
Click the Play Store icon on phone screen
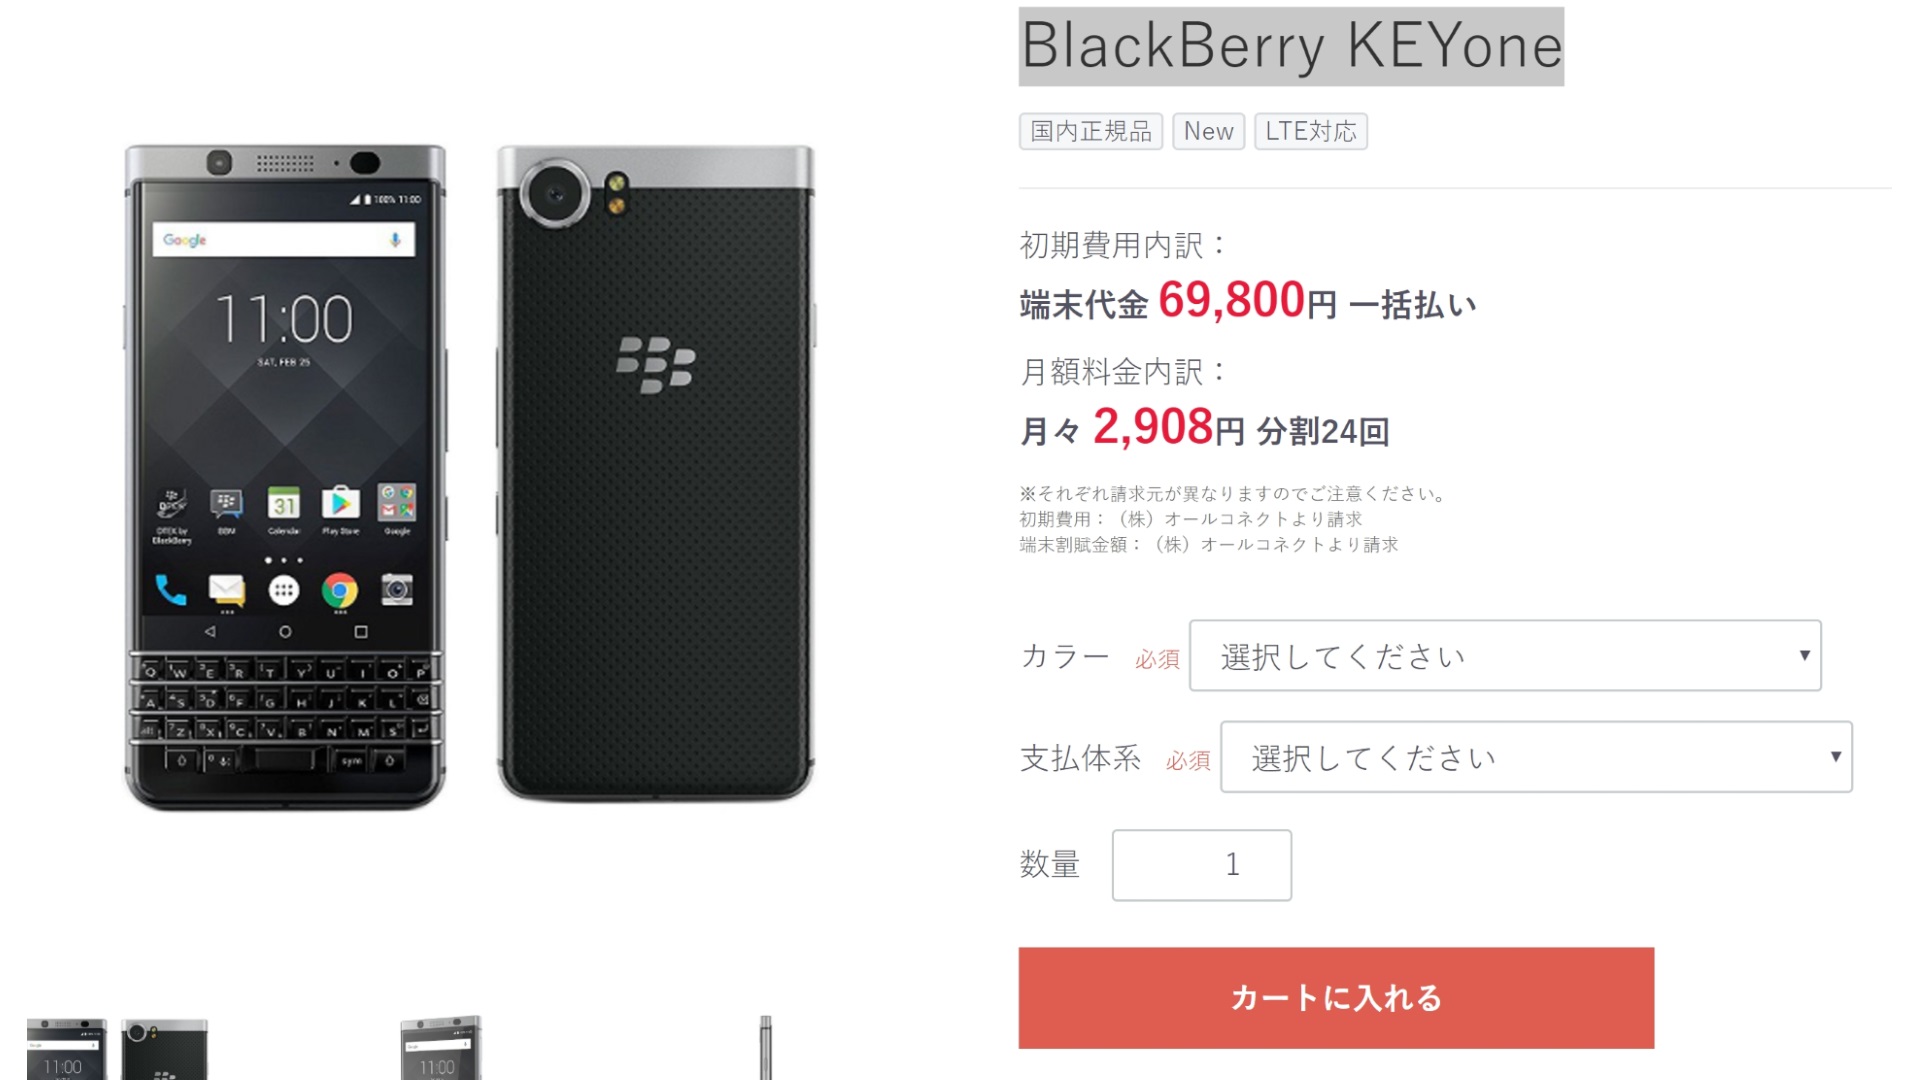340,504
